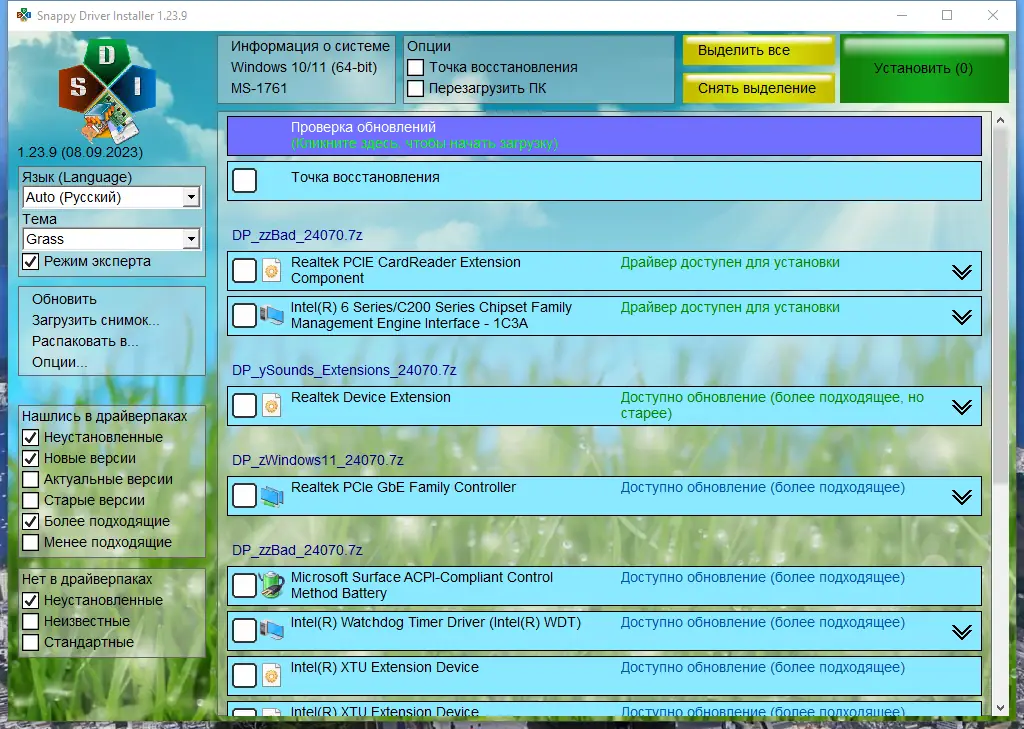Uncheck Более подходящие filter
This screenshot has height=729, width=1024.
pyautogui.click(x=31, y=521)
